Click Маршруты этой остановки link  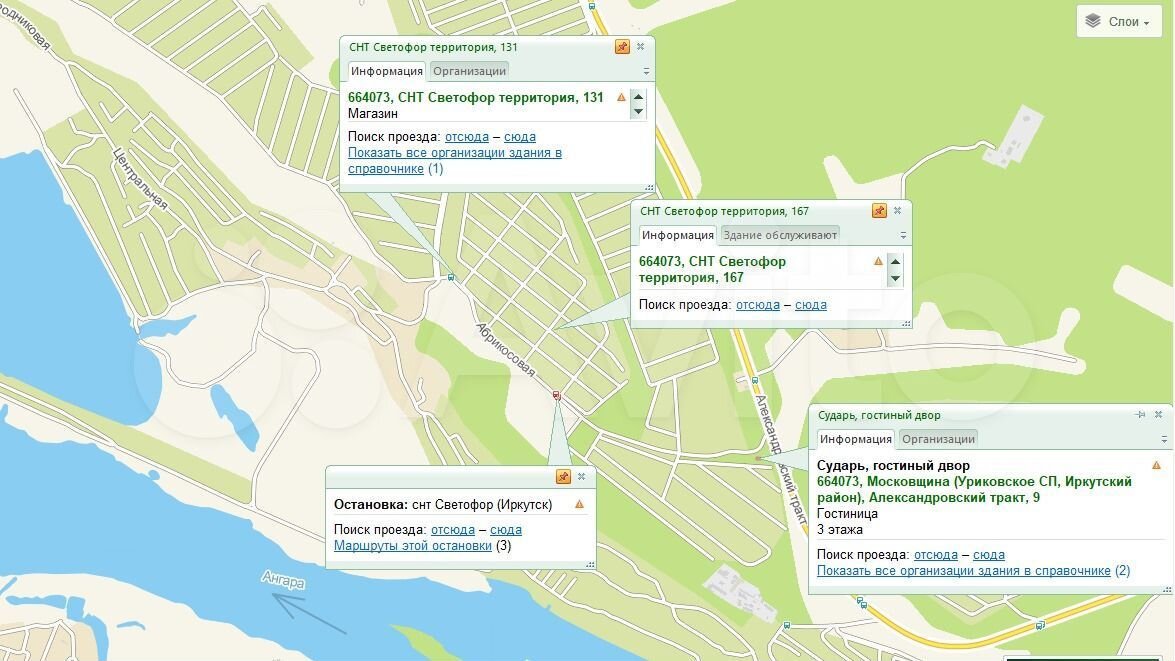pos(412,545)
